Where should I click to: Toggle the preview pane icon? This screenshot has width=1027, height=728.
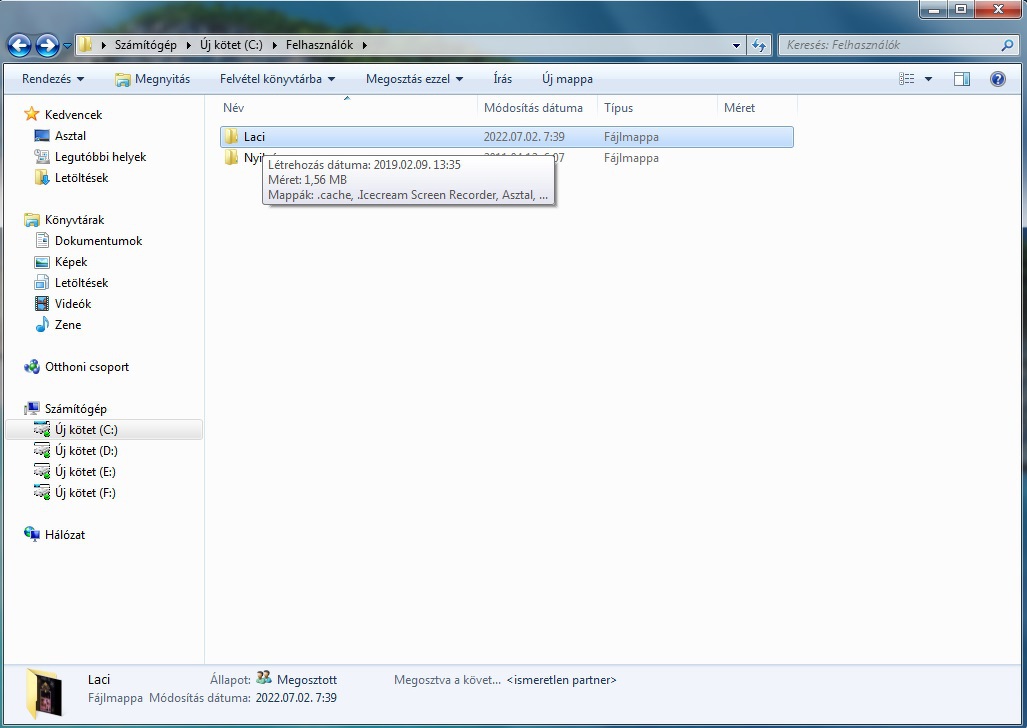coord(962,79)
